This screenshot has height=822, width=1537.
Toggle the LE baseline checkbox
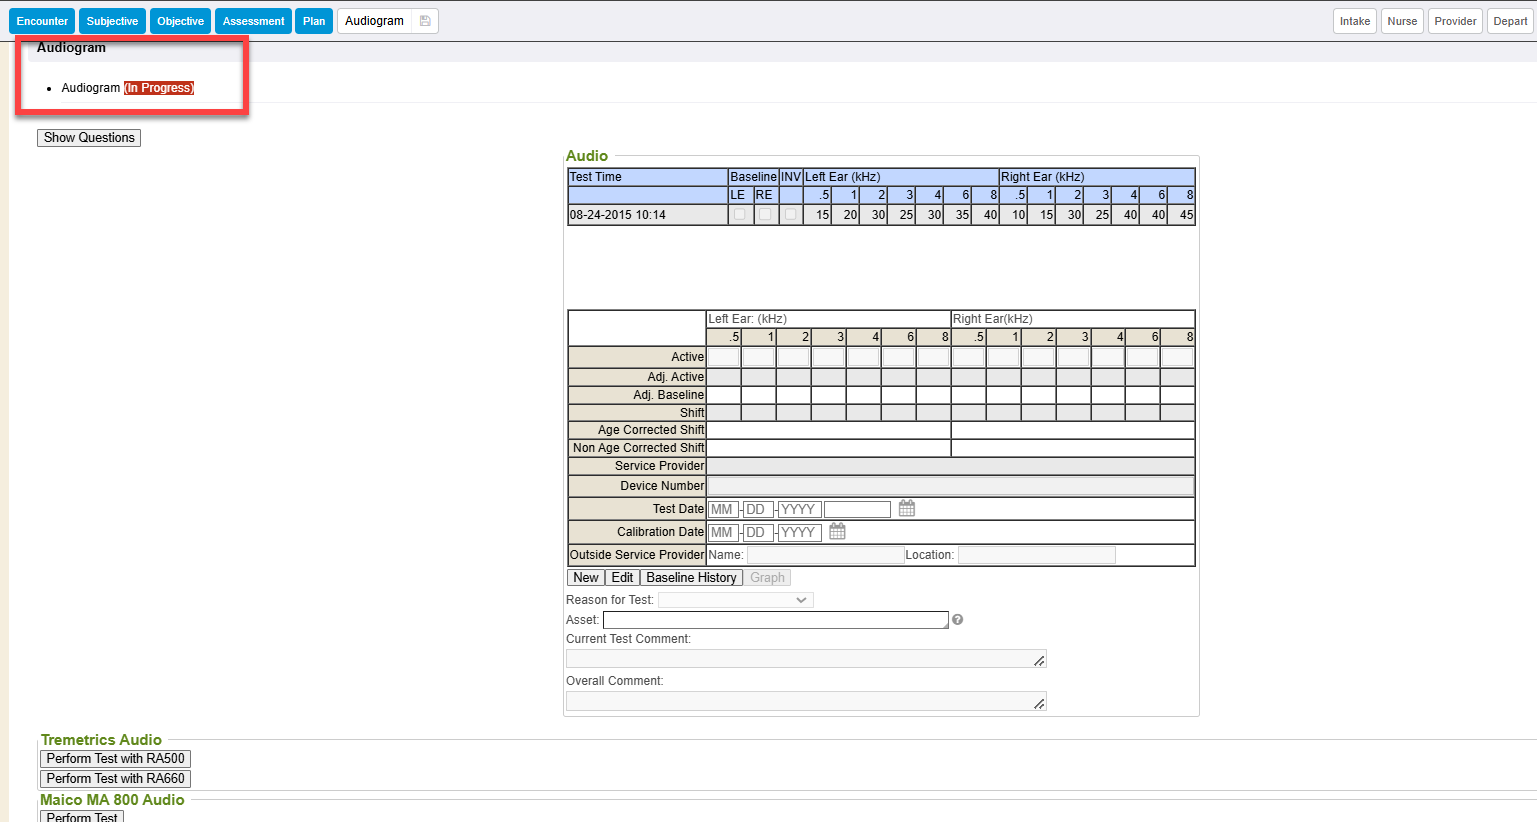click(739, 214)
